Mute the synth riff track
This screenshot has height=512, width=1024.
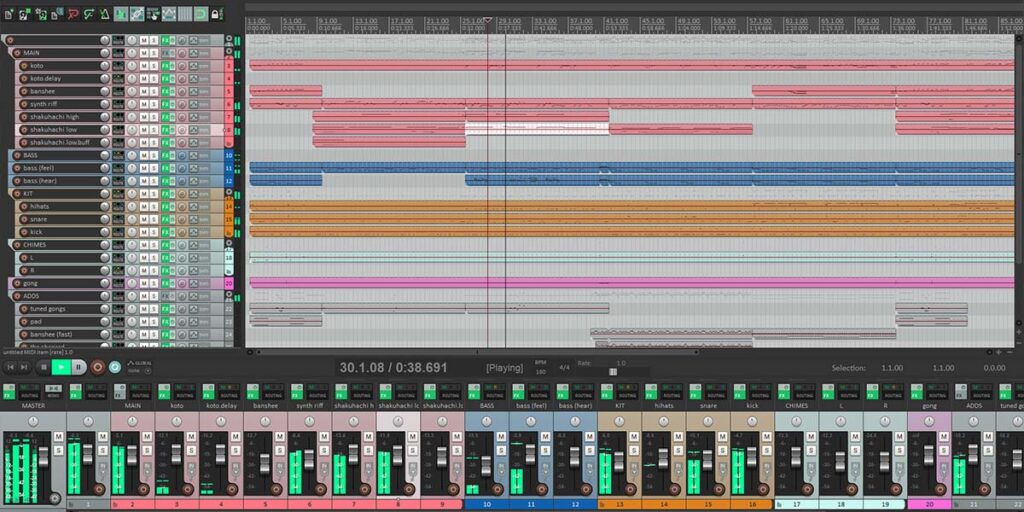coord(144,104)
